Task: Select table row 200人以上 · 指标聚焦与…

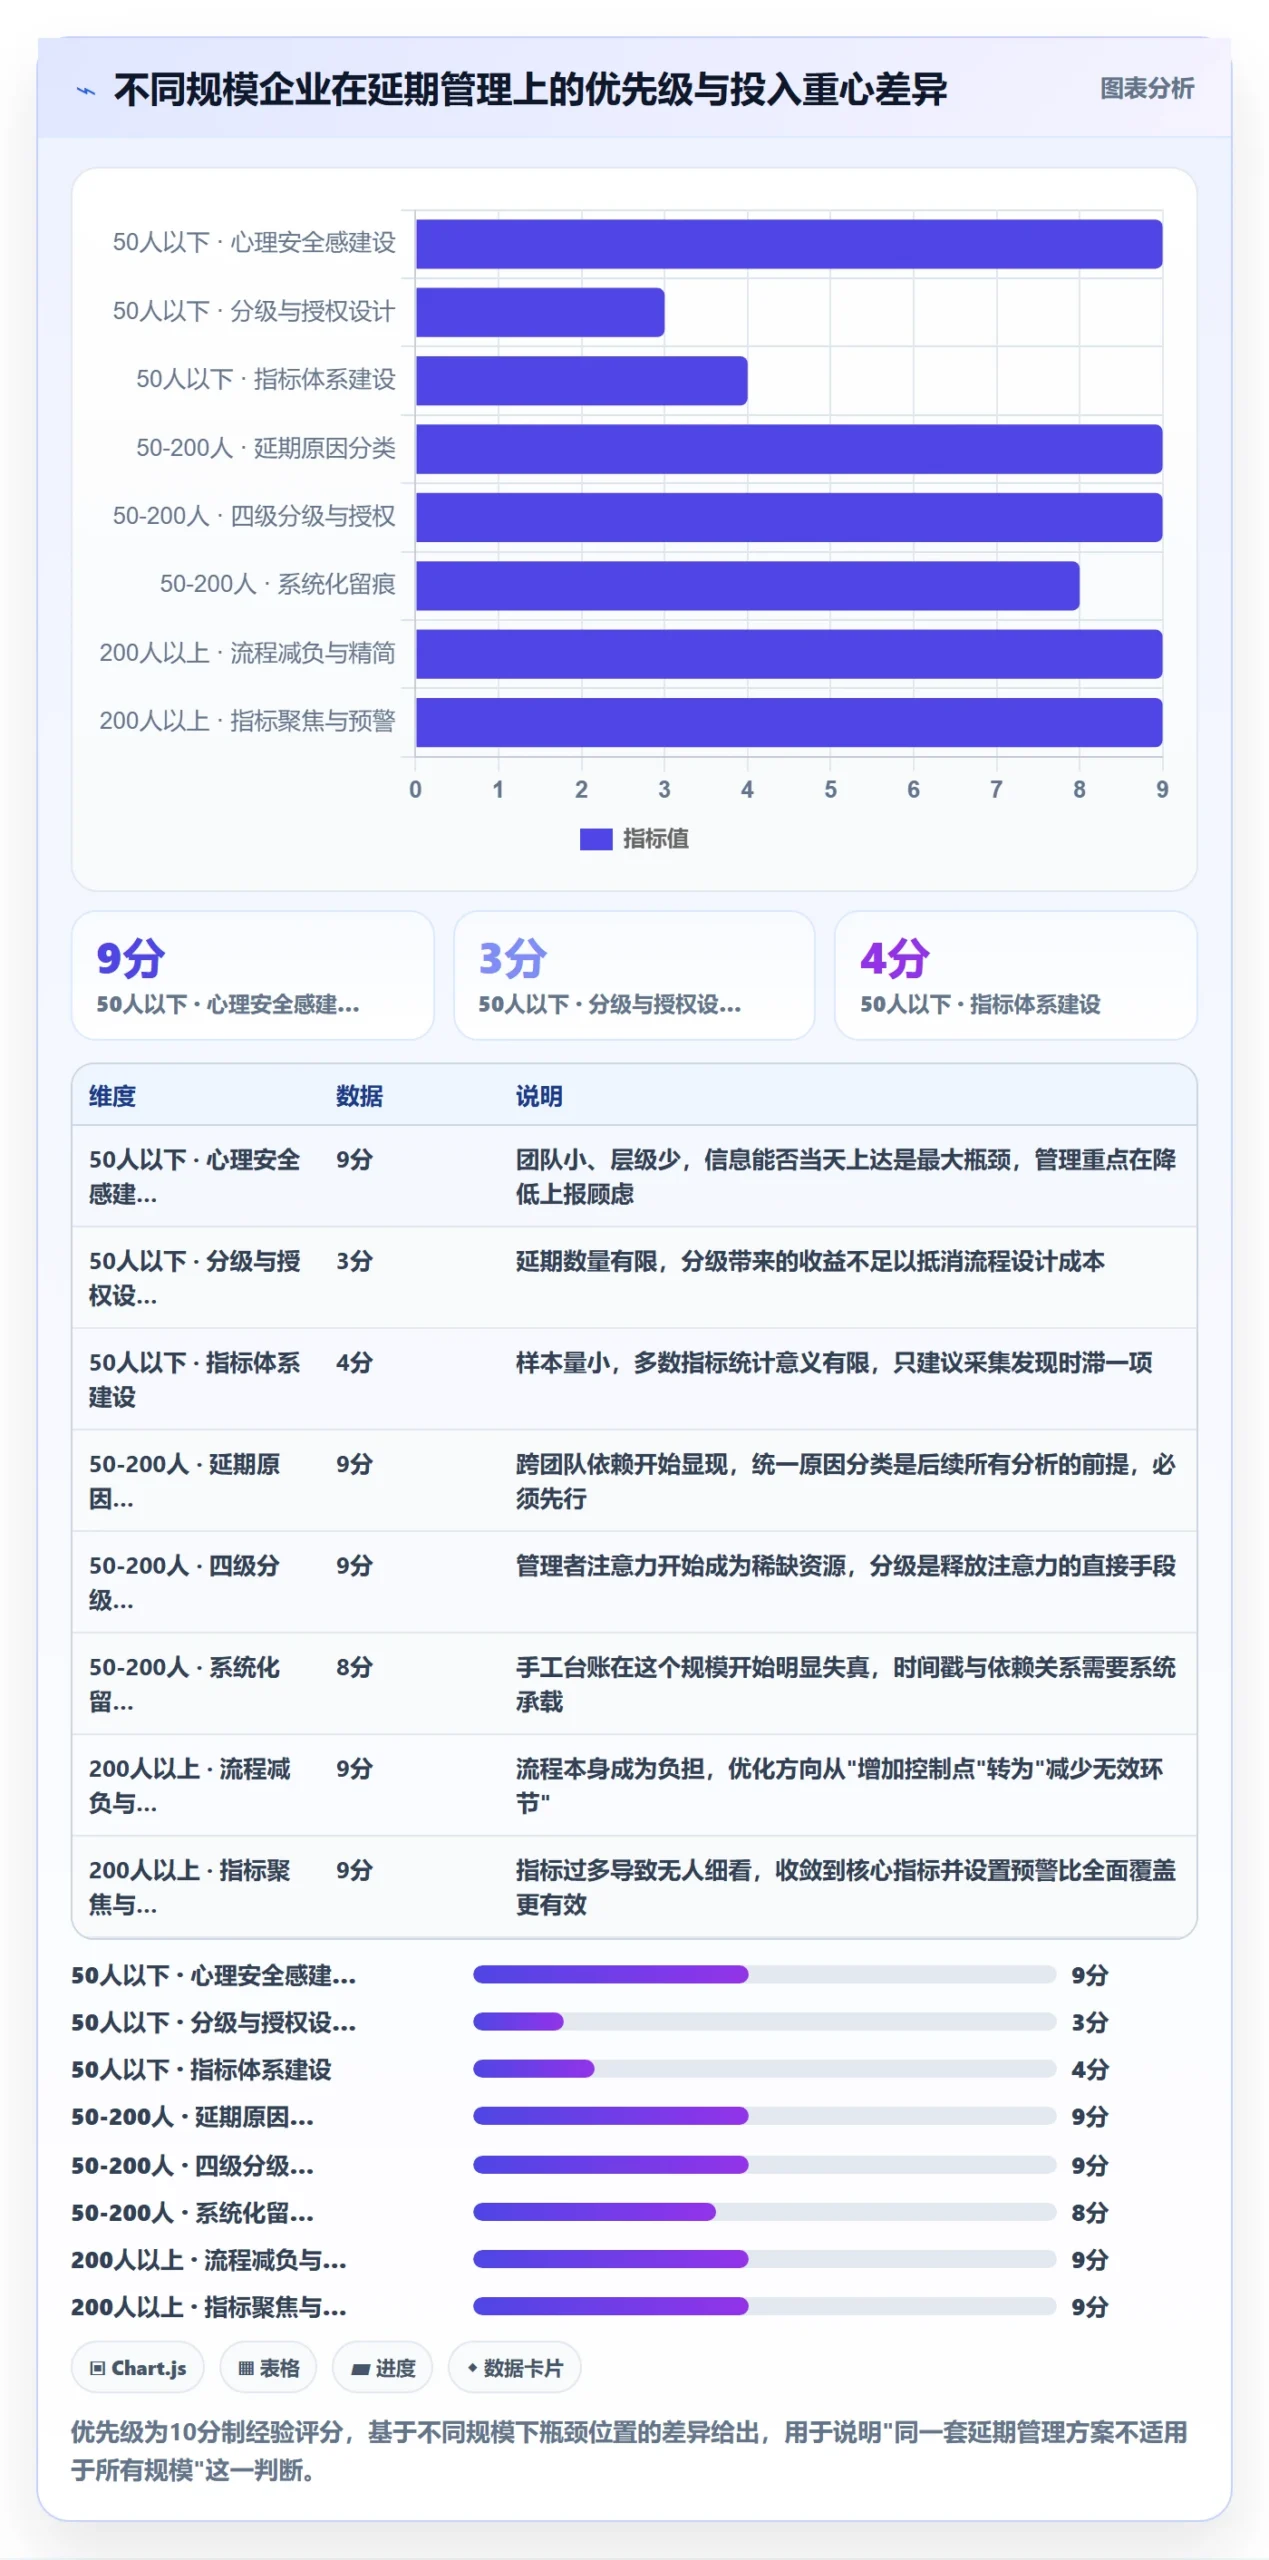Action: (x=634, y=1887)
